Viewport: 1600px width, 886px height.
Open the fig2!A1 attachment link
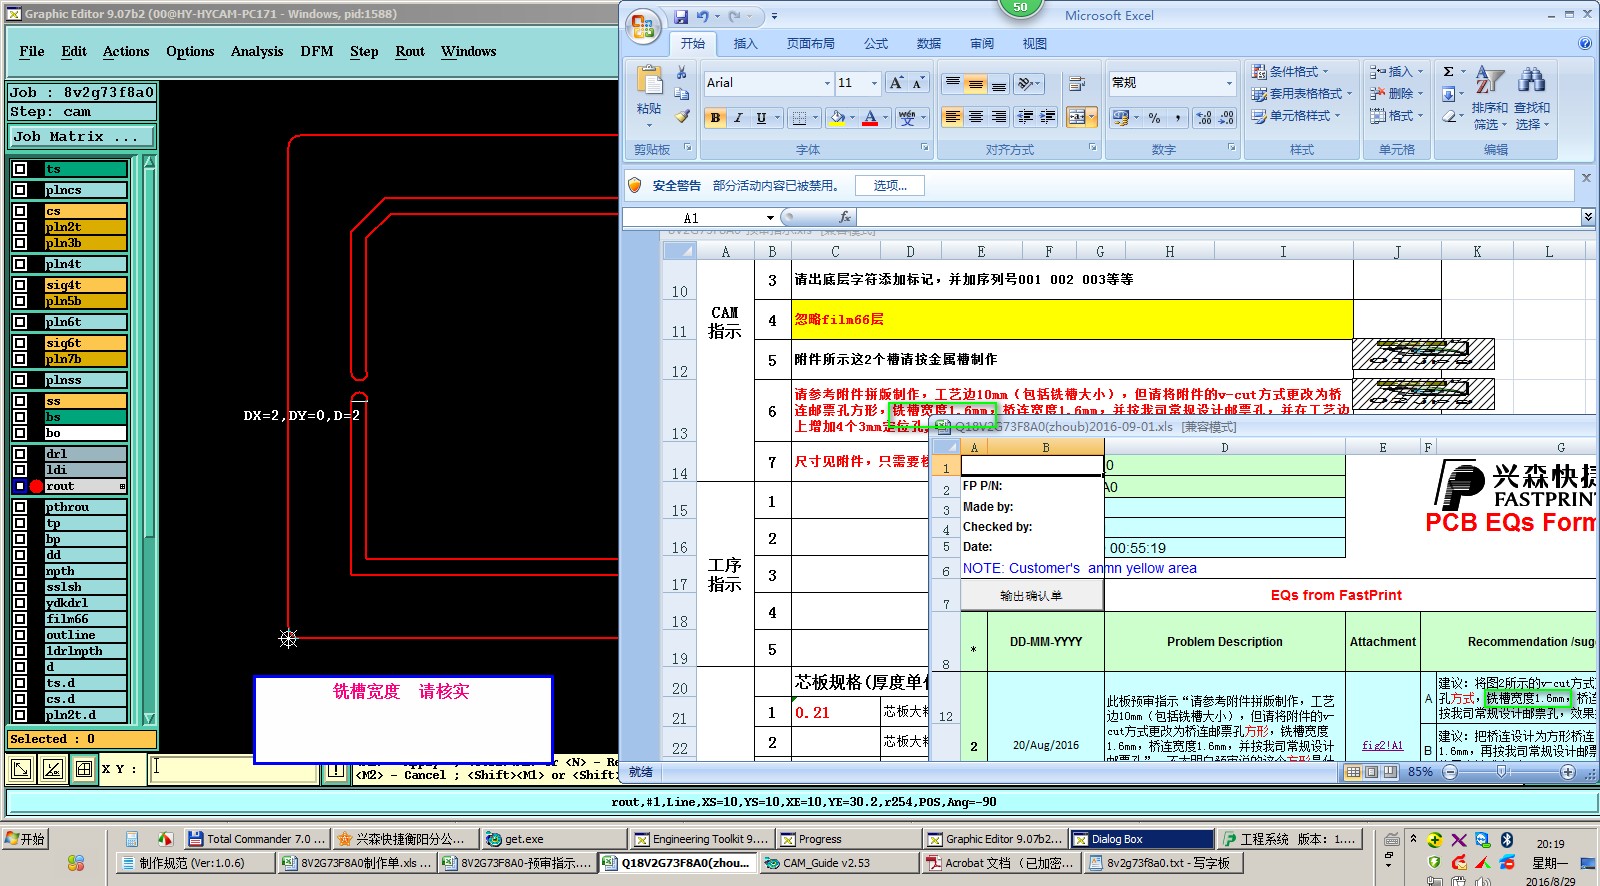coord(1382,745)
